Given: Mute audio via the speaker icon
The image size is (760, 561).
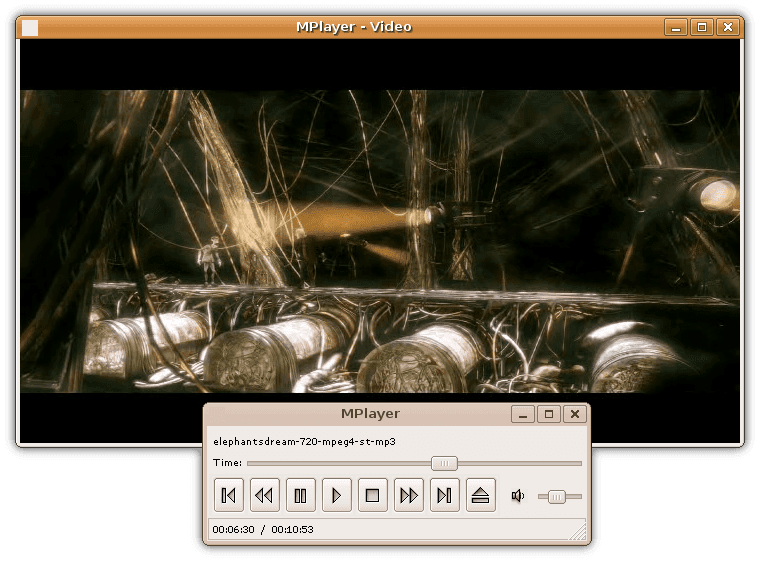Looking at the screenshot, I should [518, 496].
